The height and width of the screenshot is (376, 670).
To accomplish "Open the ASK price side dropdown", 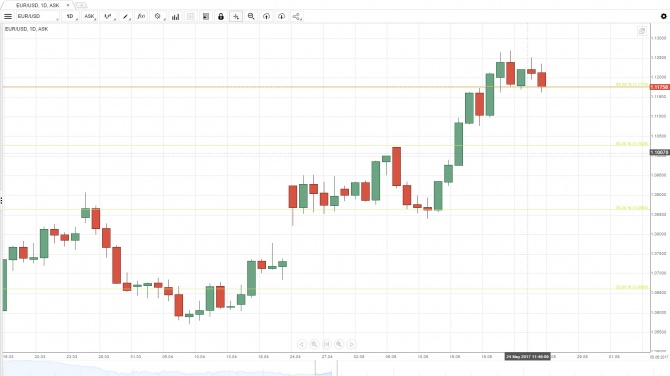I will click(x=90, y=16).
